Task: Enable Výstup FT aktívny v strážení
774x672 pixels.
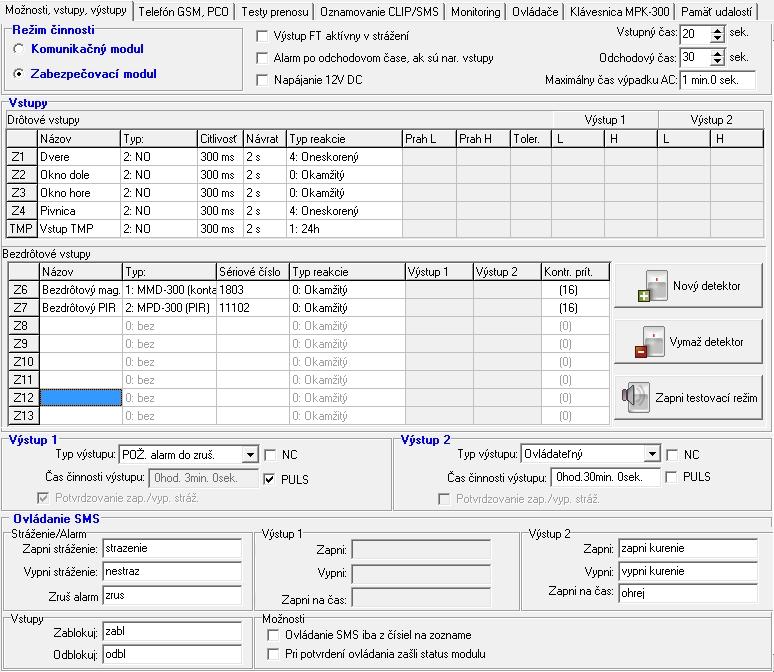Action: coord(262,36)
